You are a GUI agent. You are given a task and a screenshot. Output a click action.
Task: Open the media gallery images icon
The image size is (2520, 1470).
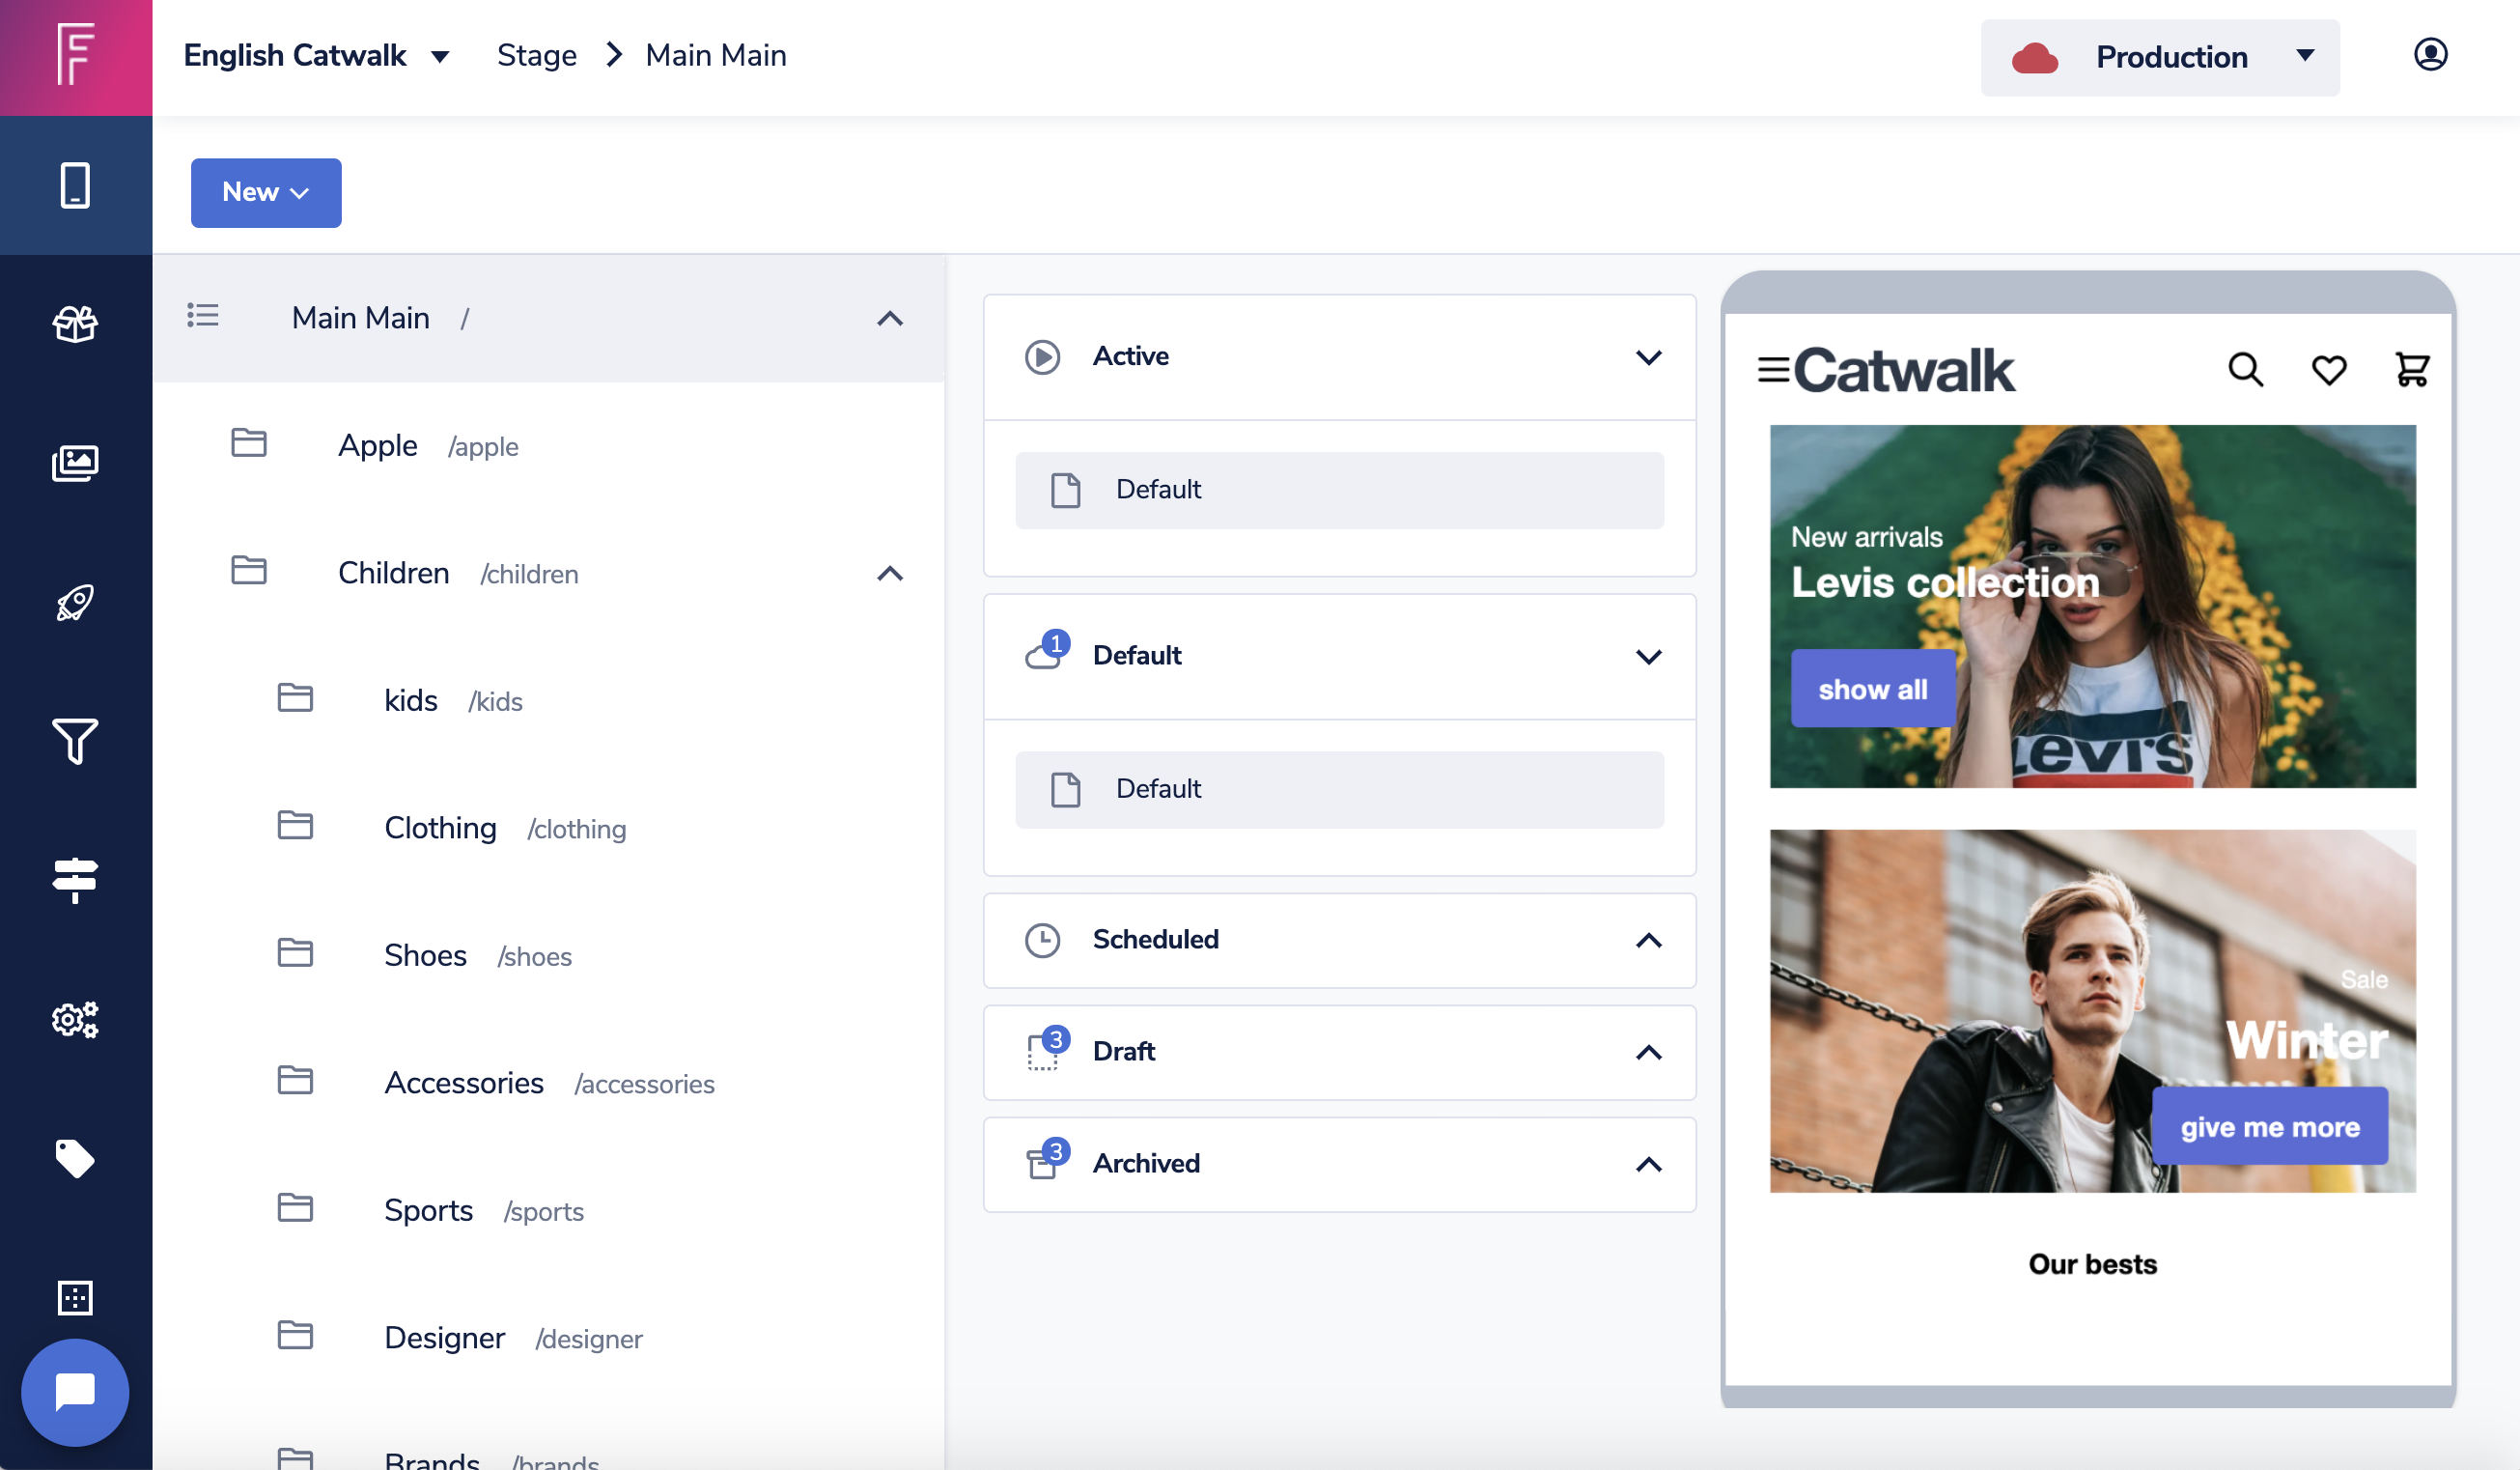[75, 462]
